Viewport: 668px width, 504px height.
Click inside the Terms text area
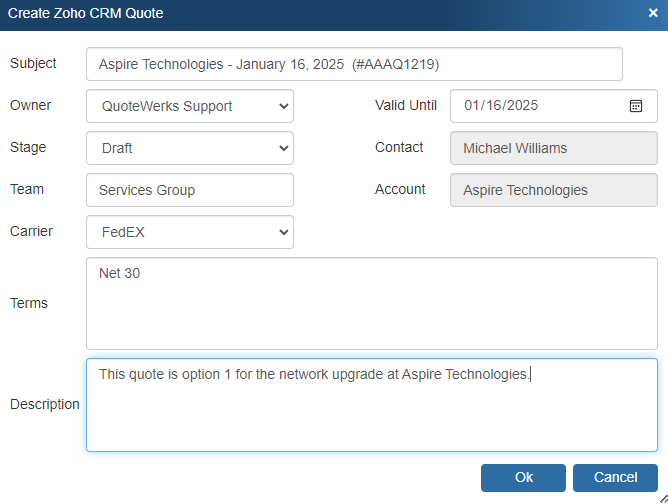coord(371,304)
